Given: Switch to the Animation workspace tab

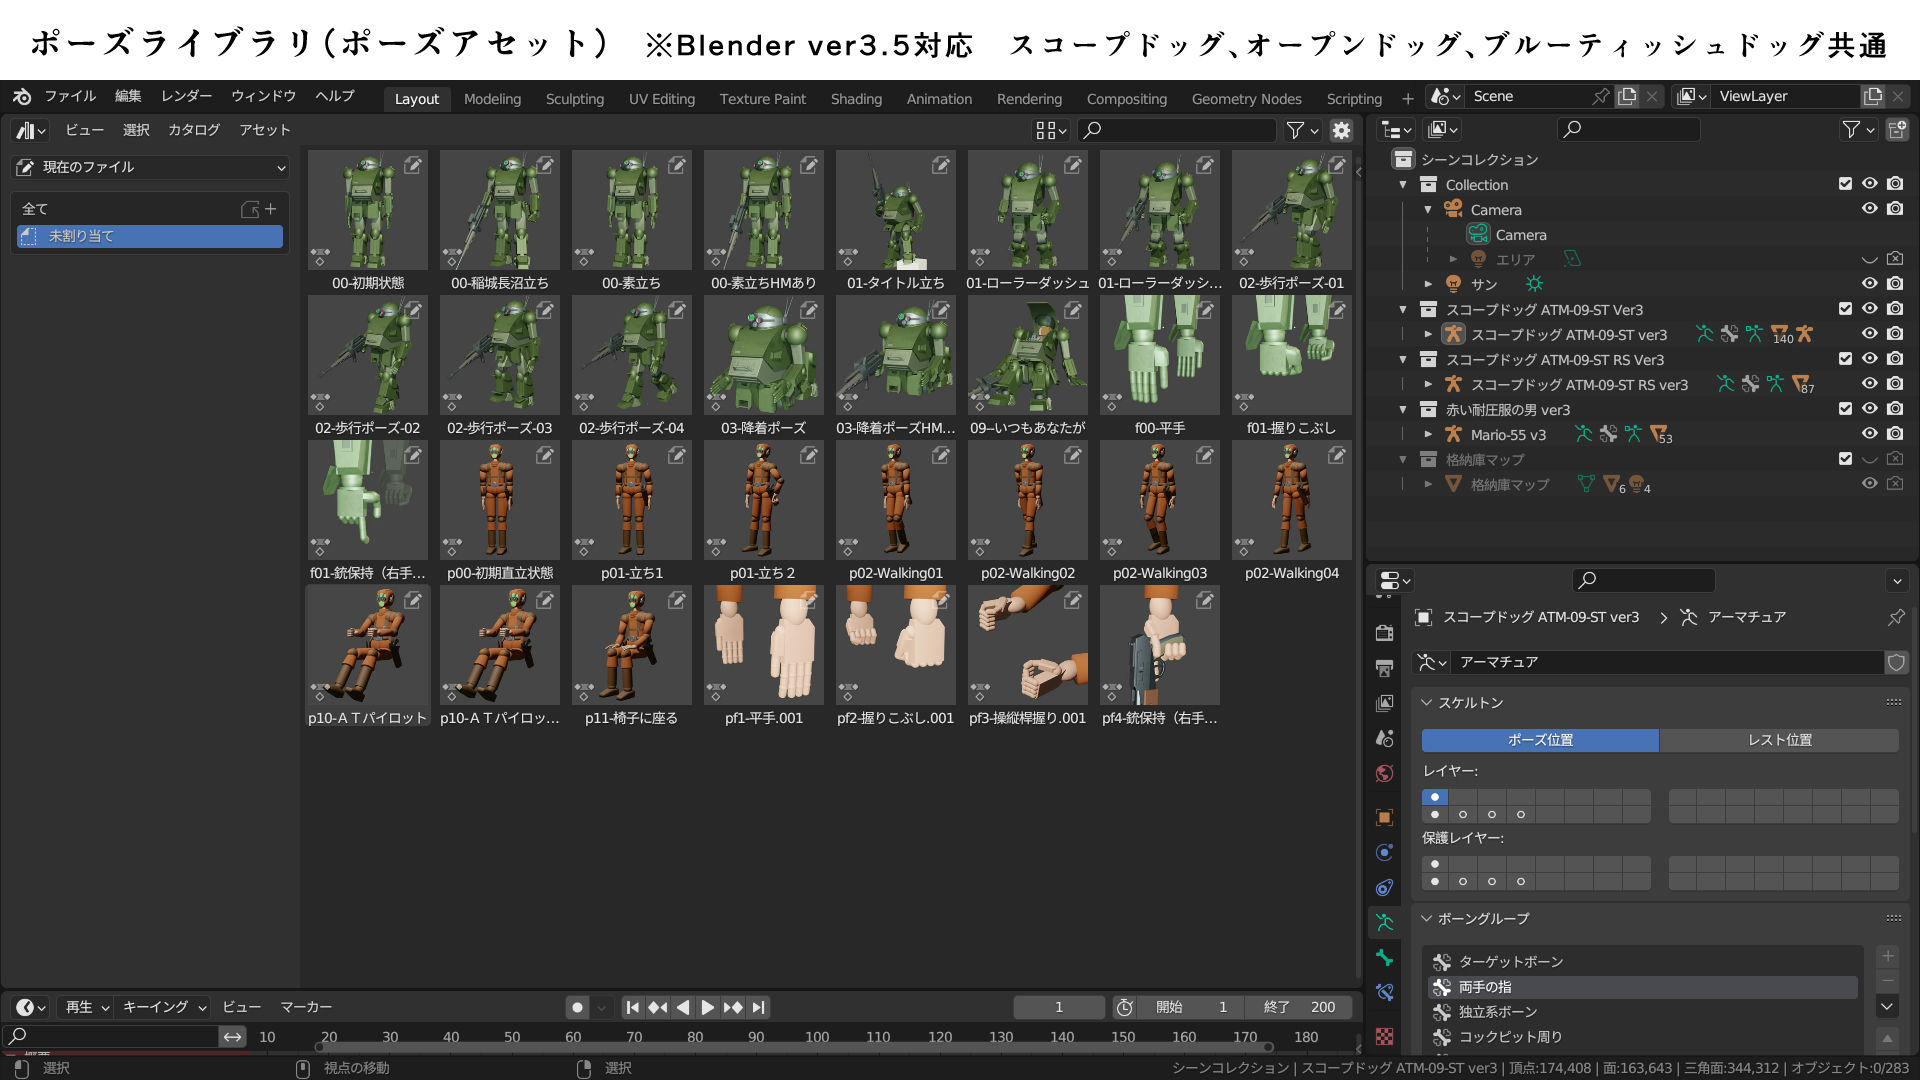Looking at the screenshot, I should pos(937,98).
